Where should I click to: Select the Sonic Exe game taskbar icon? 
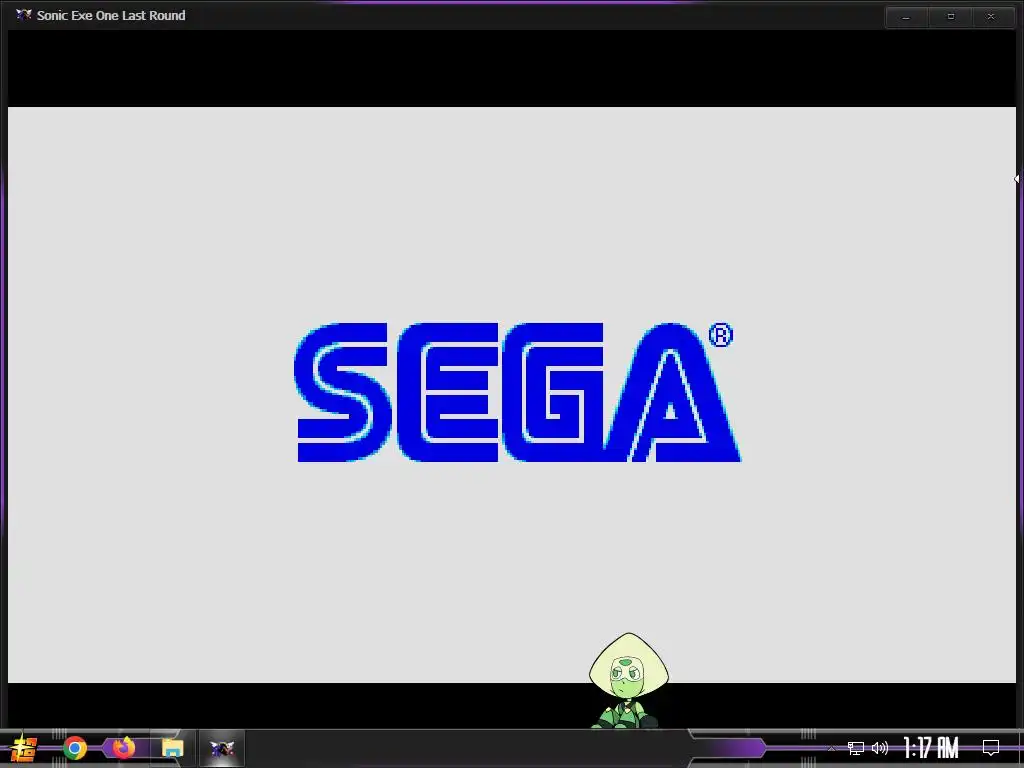221,748
